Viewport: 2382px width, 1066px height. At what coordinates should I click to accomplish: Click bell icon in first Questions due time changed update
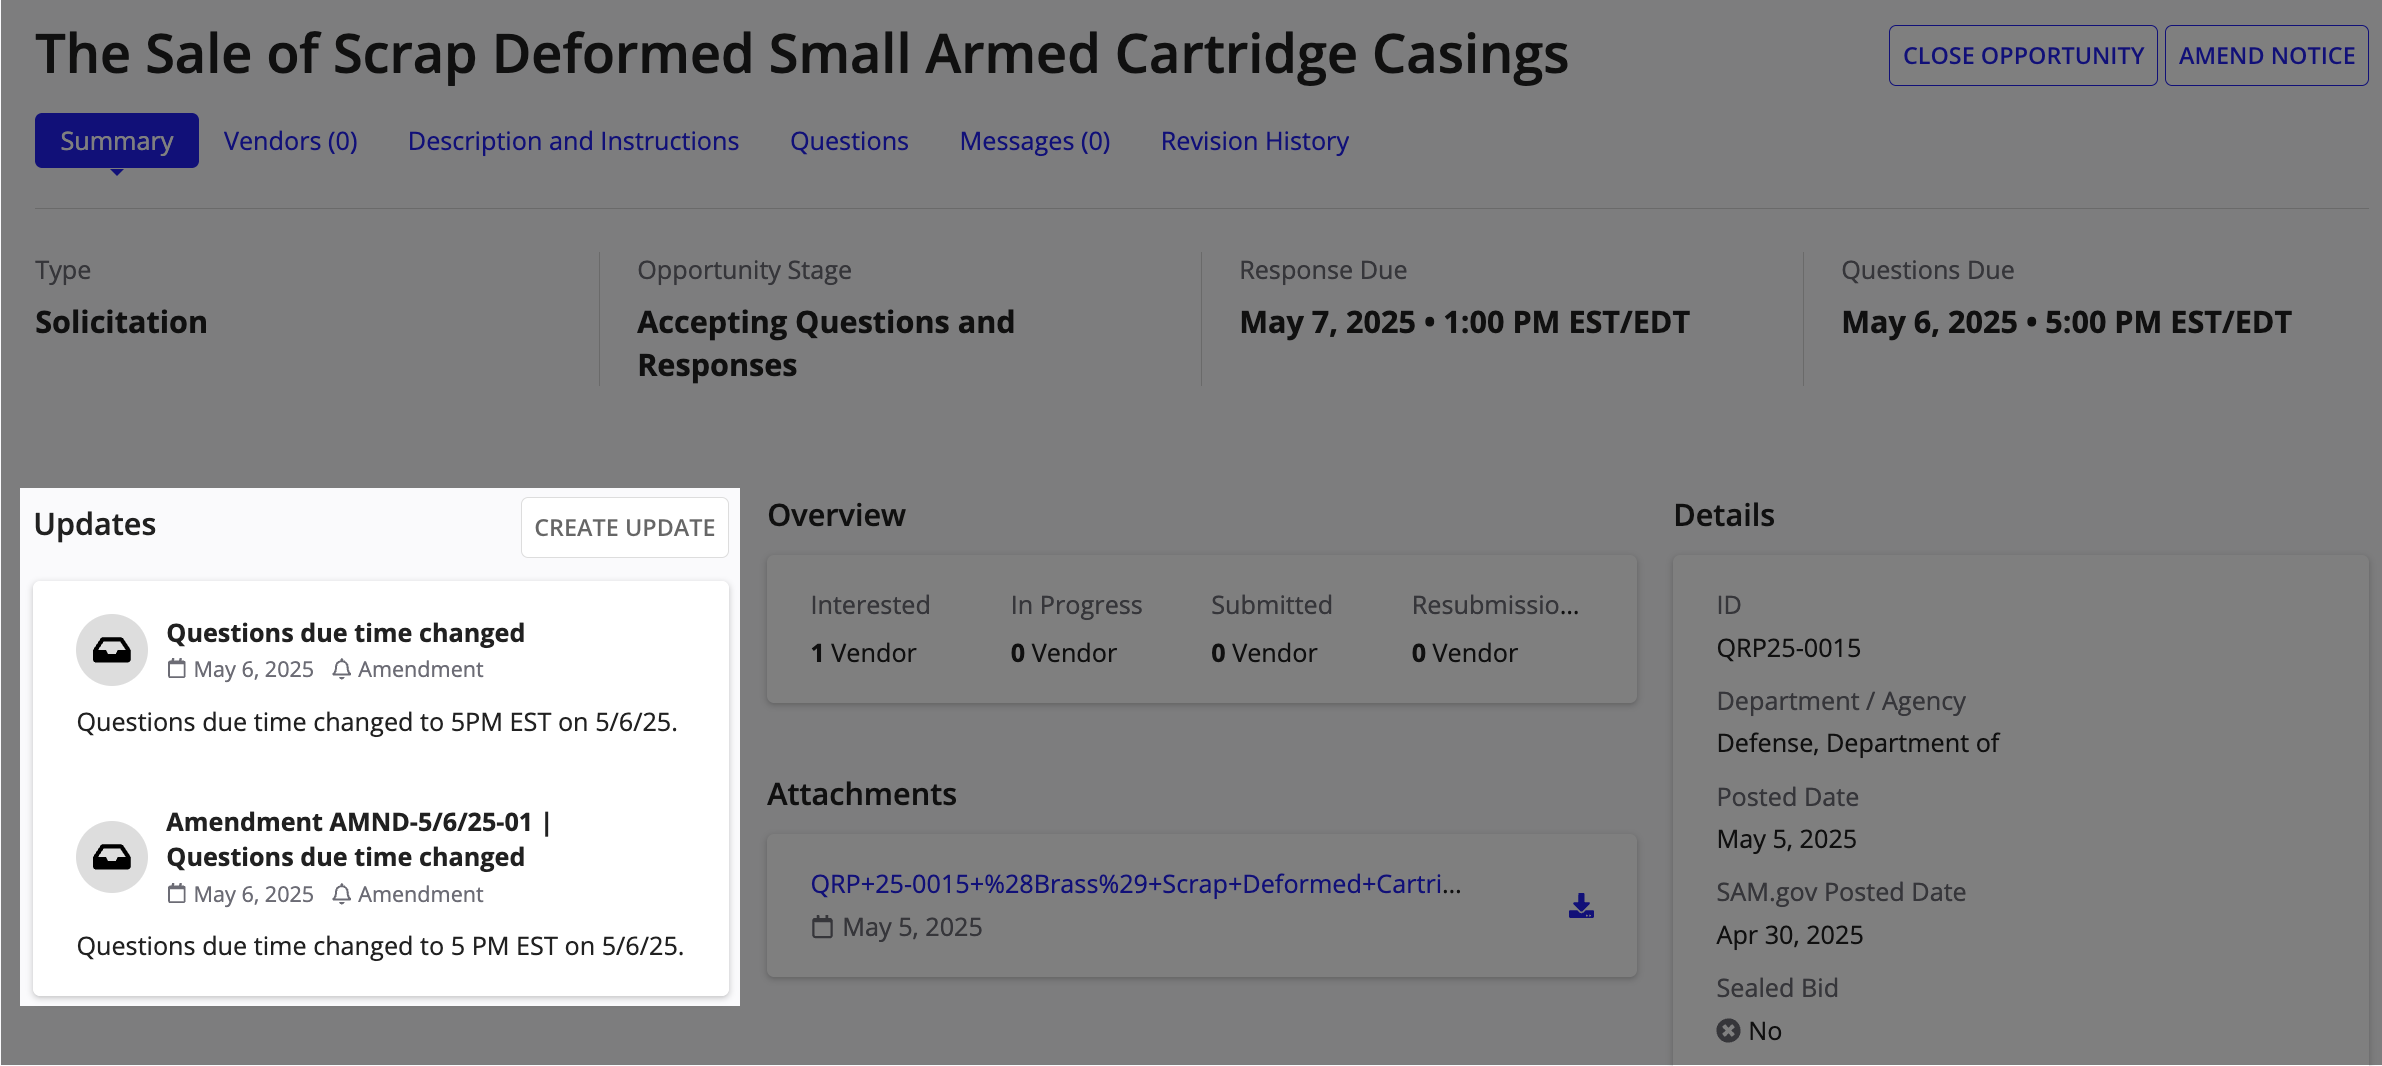click(x=342, y=669)
